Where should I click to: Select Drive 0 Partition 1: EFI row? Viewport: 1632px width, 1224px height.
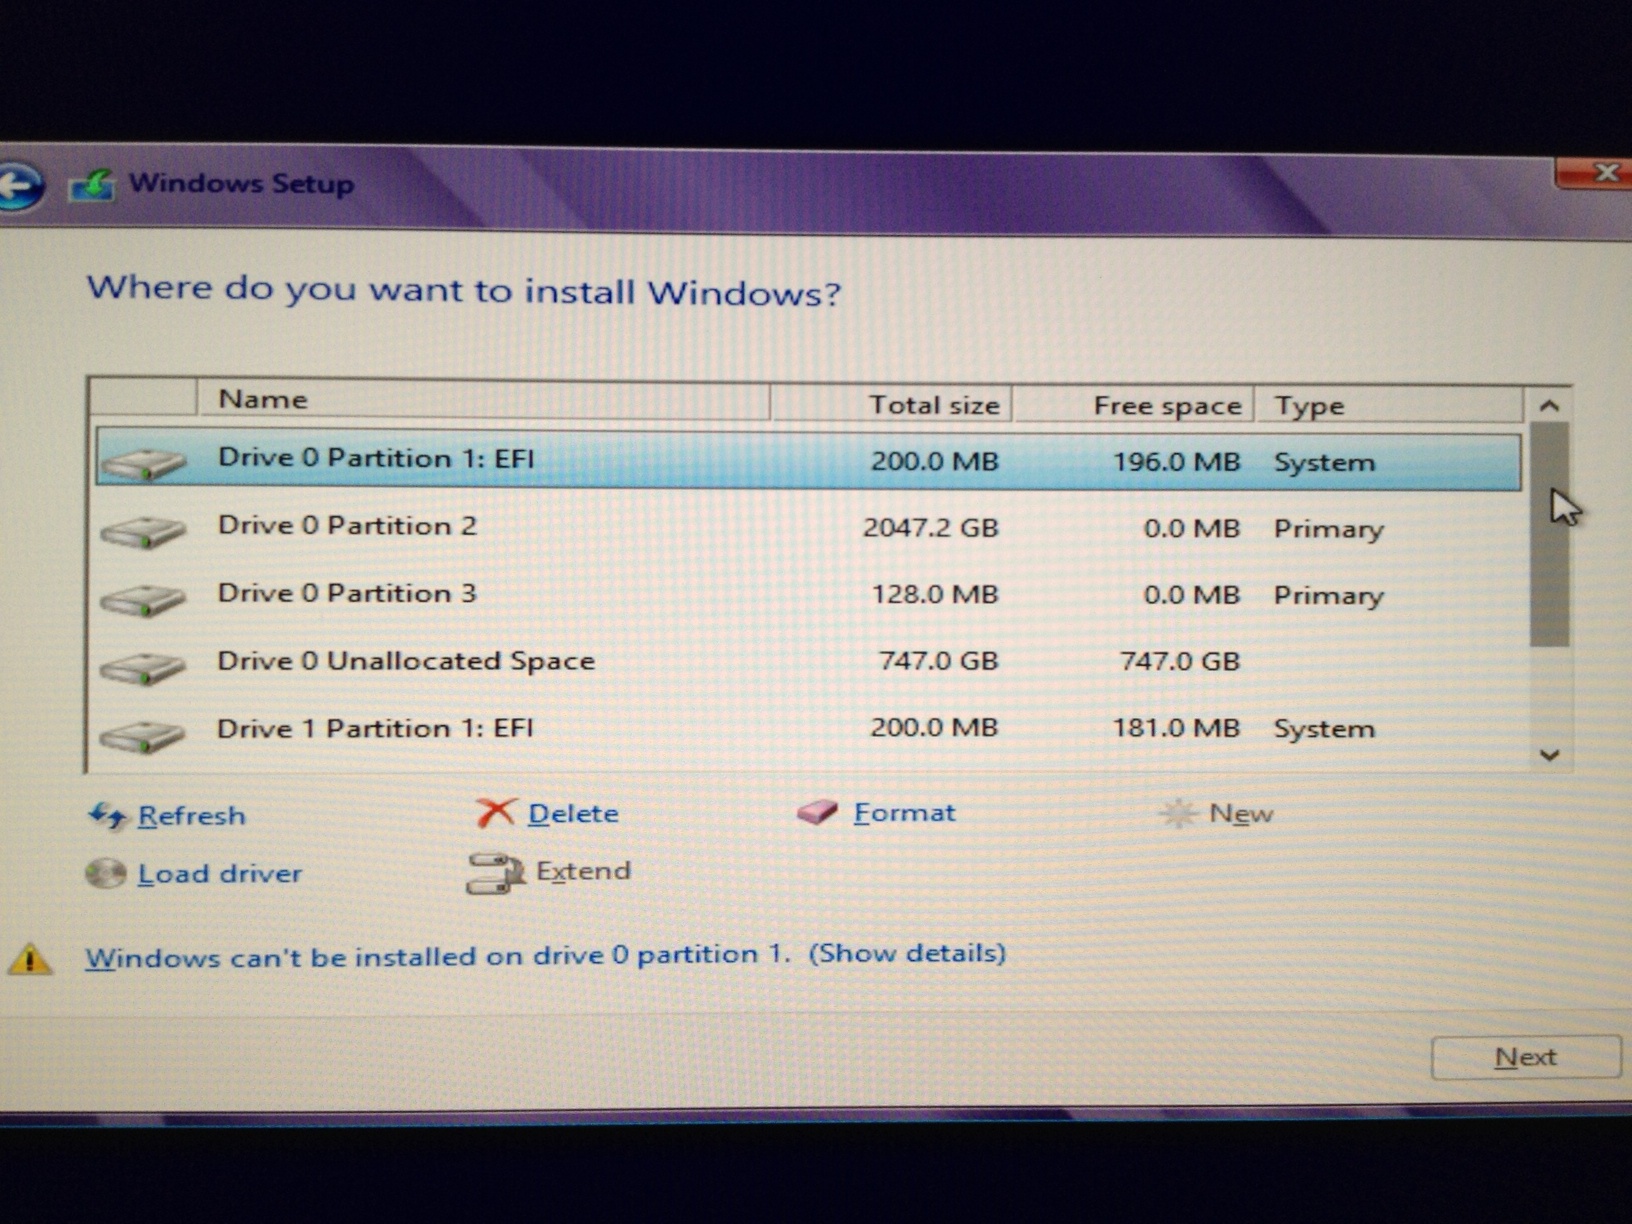(808, 461)
